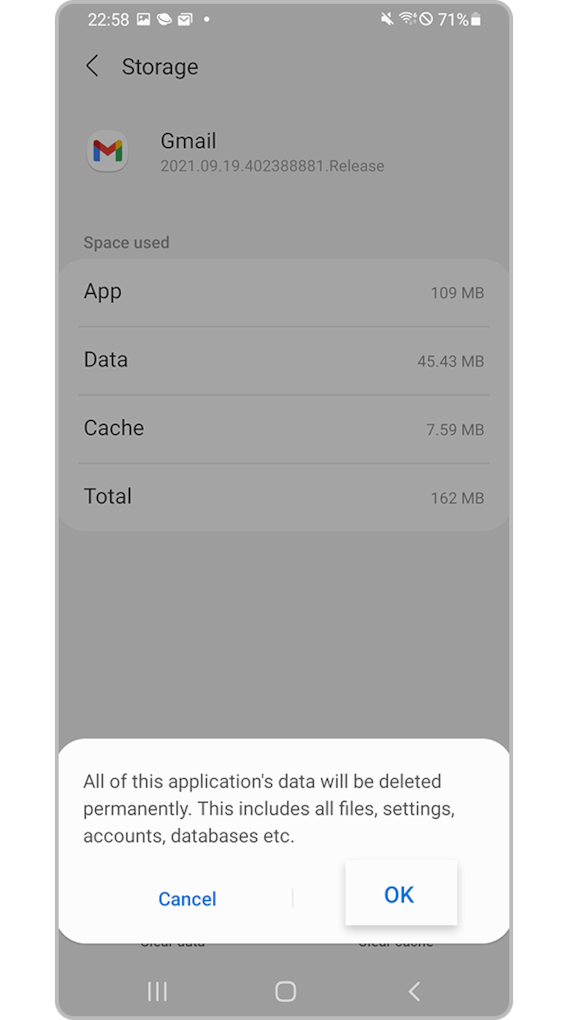This screenshot has height=1020, width=568.
Task: Dismiss the dialog with Cancel
Action: coord(187,898)
